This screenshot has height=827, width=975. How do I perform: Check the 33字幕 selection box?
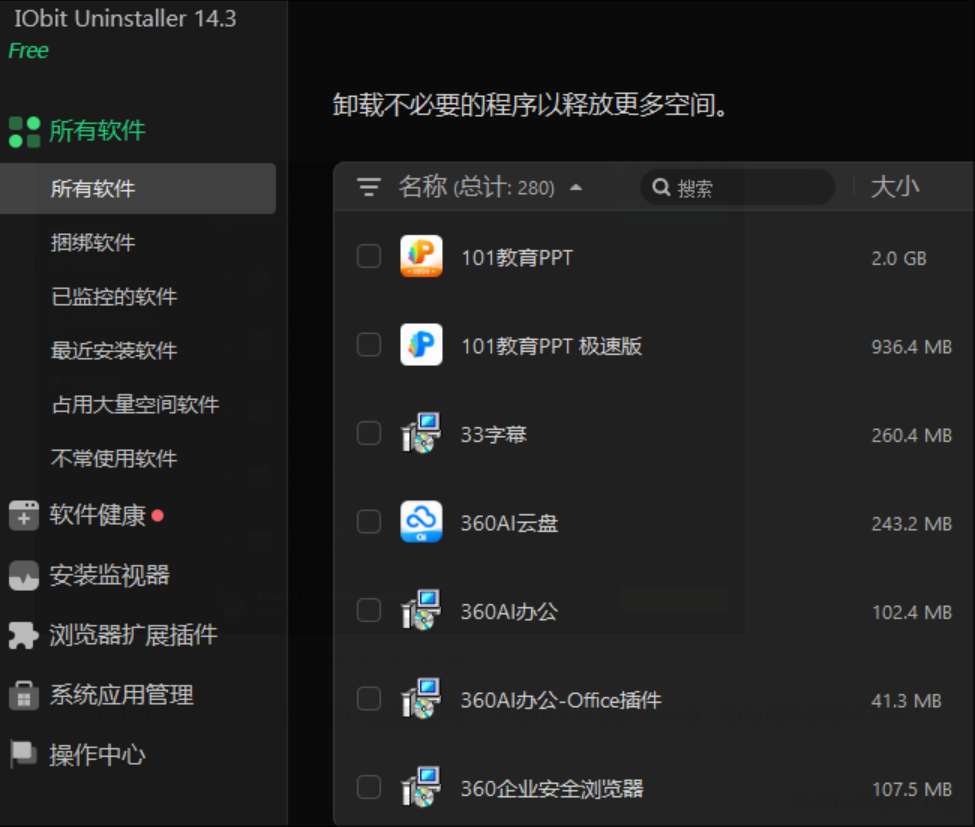coord(368,433)
